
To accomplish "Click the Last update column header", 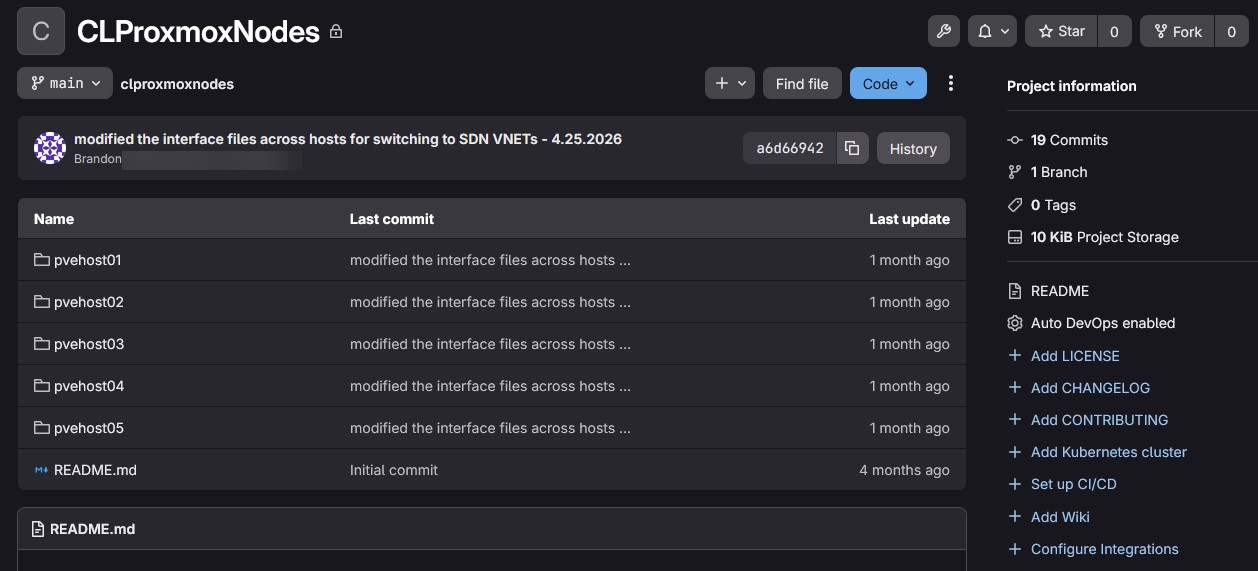I will tap(909, 219).
